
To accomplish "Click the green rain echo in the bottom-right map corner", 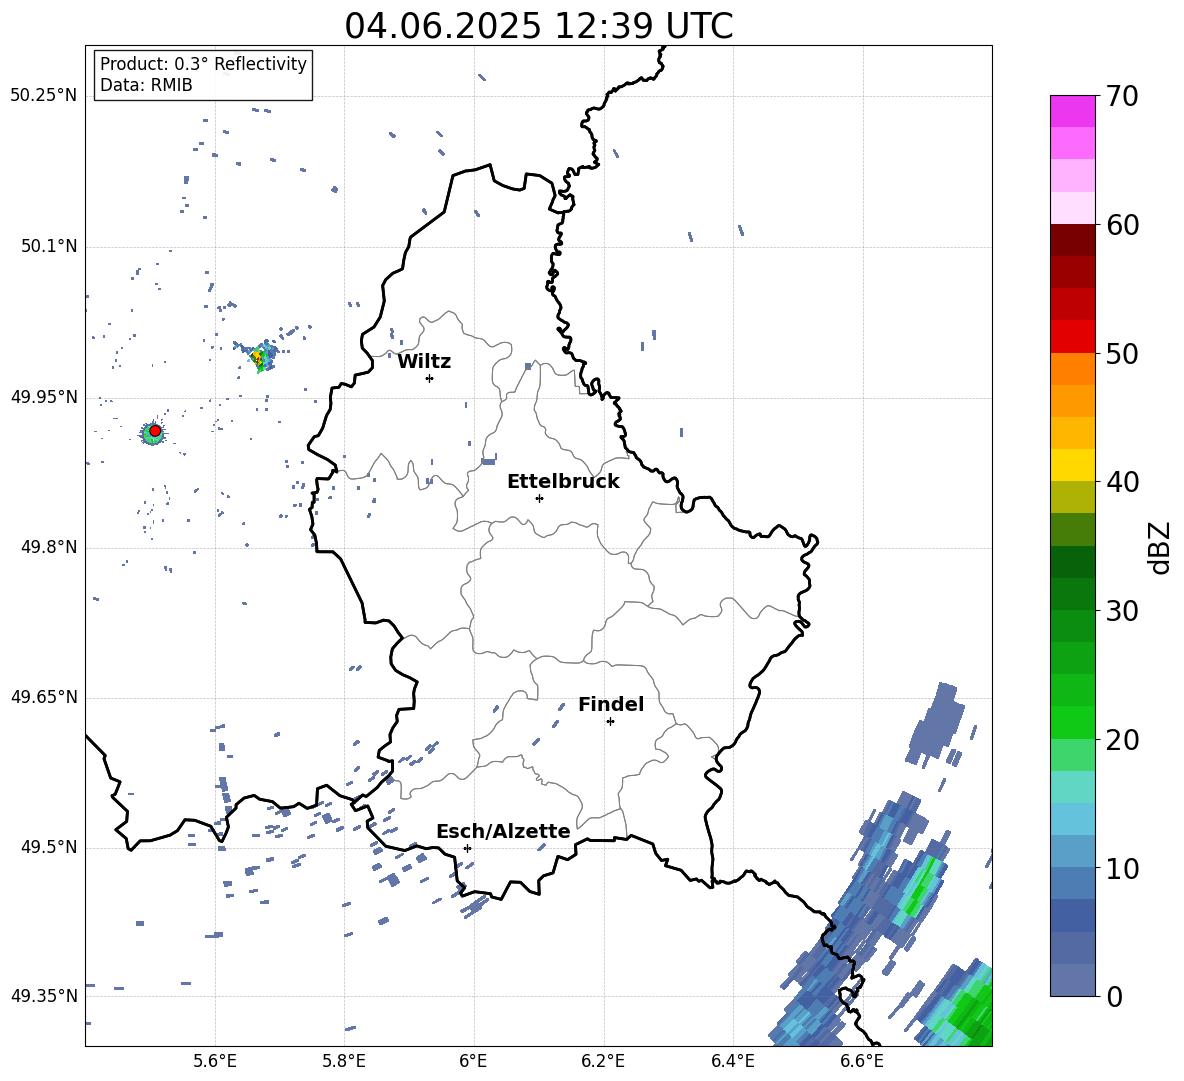I will point(969,1010).
